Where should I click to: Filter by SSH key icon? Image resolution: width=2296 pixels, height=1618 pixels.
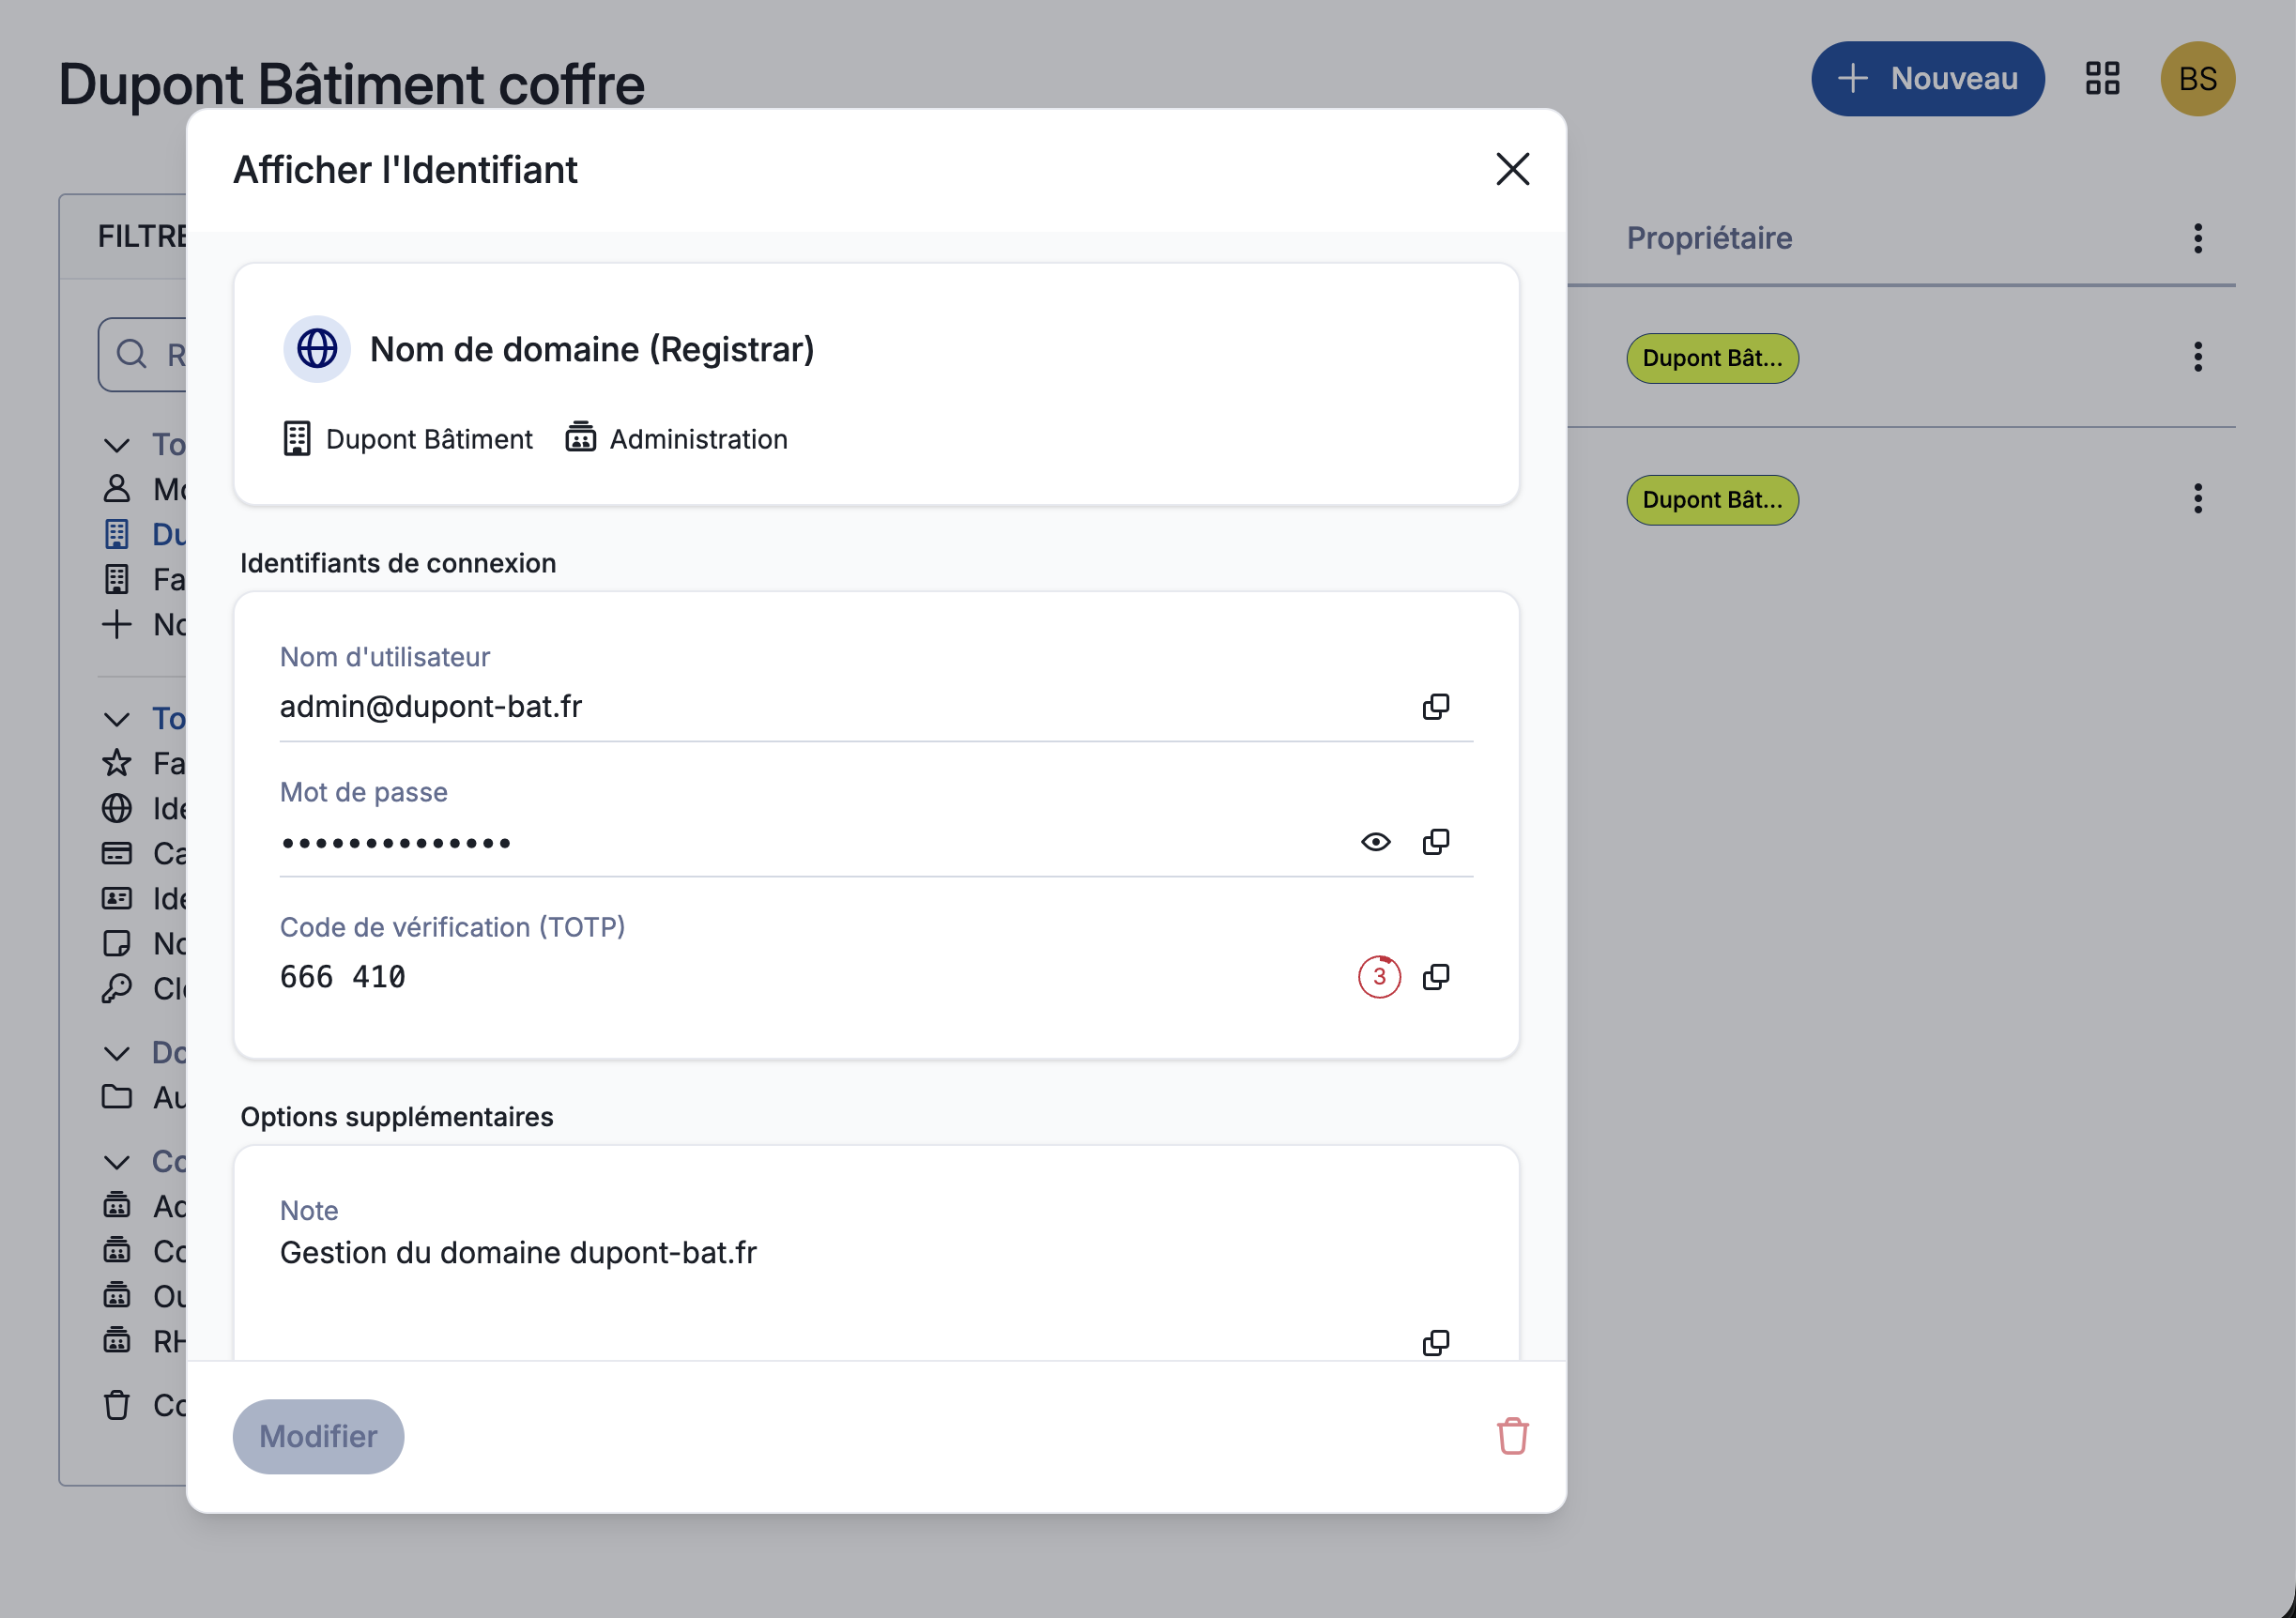coord(117,988)
